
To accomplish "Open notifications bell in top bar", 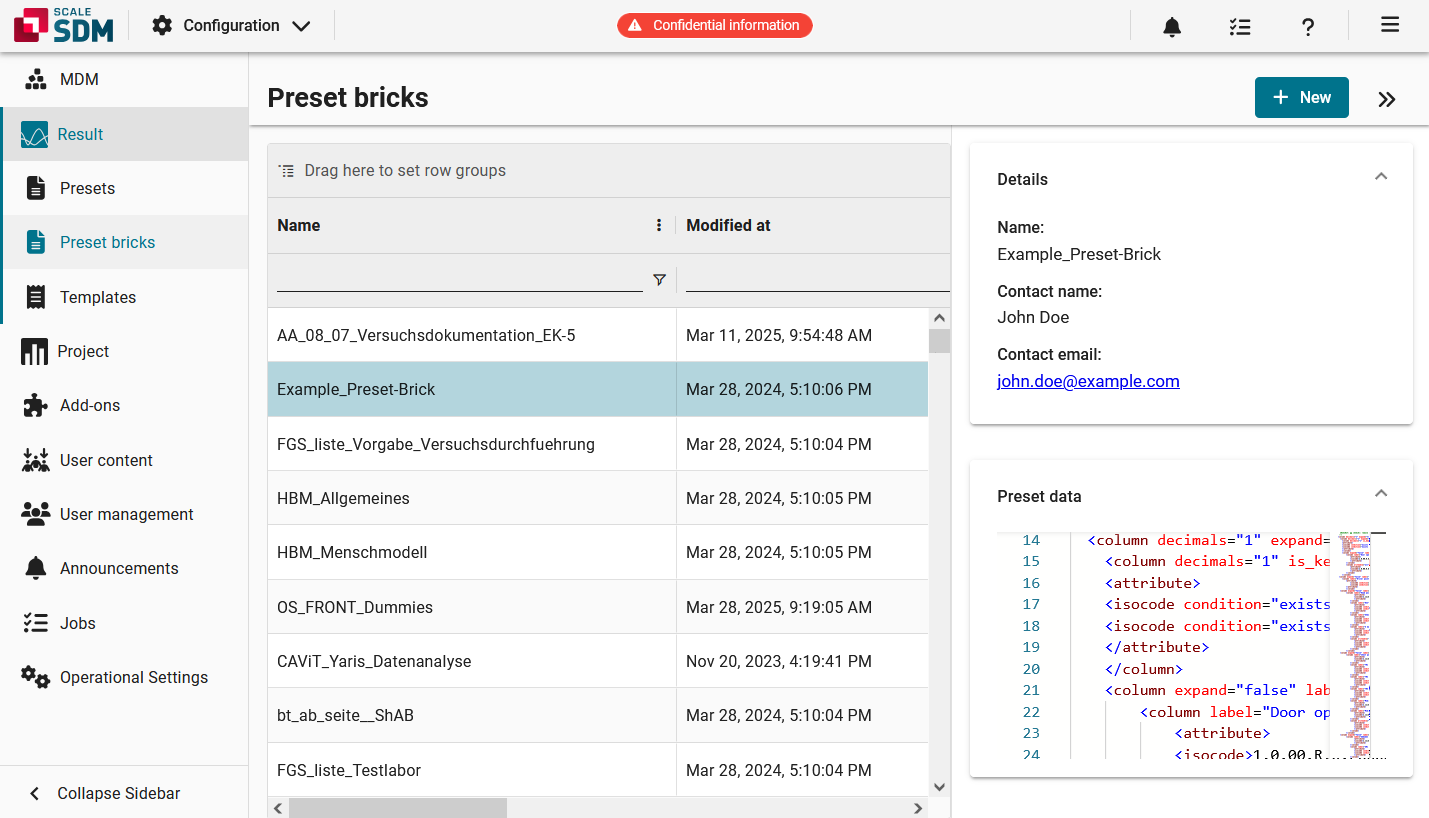I will point(1172,27).
